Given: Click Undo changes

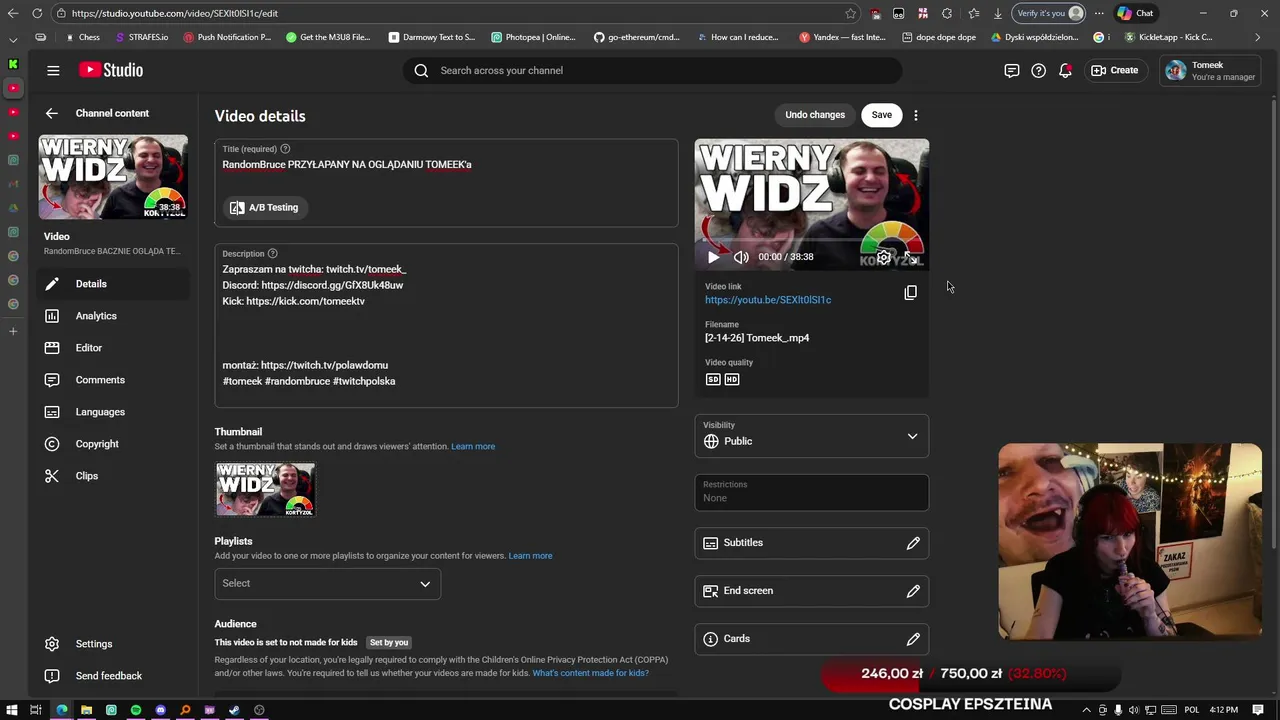Looking at the screenshot, I should tap(815, 115).
